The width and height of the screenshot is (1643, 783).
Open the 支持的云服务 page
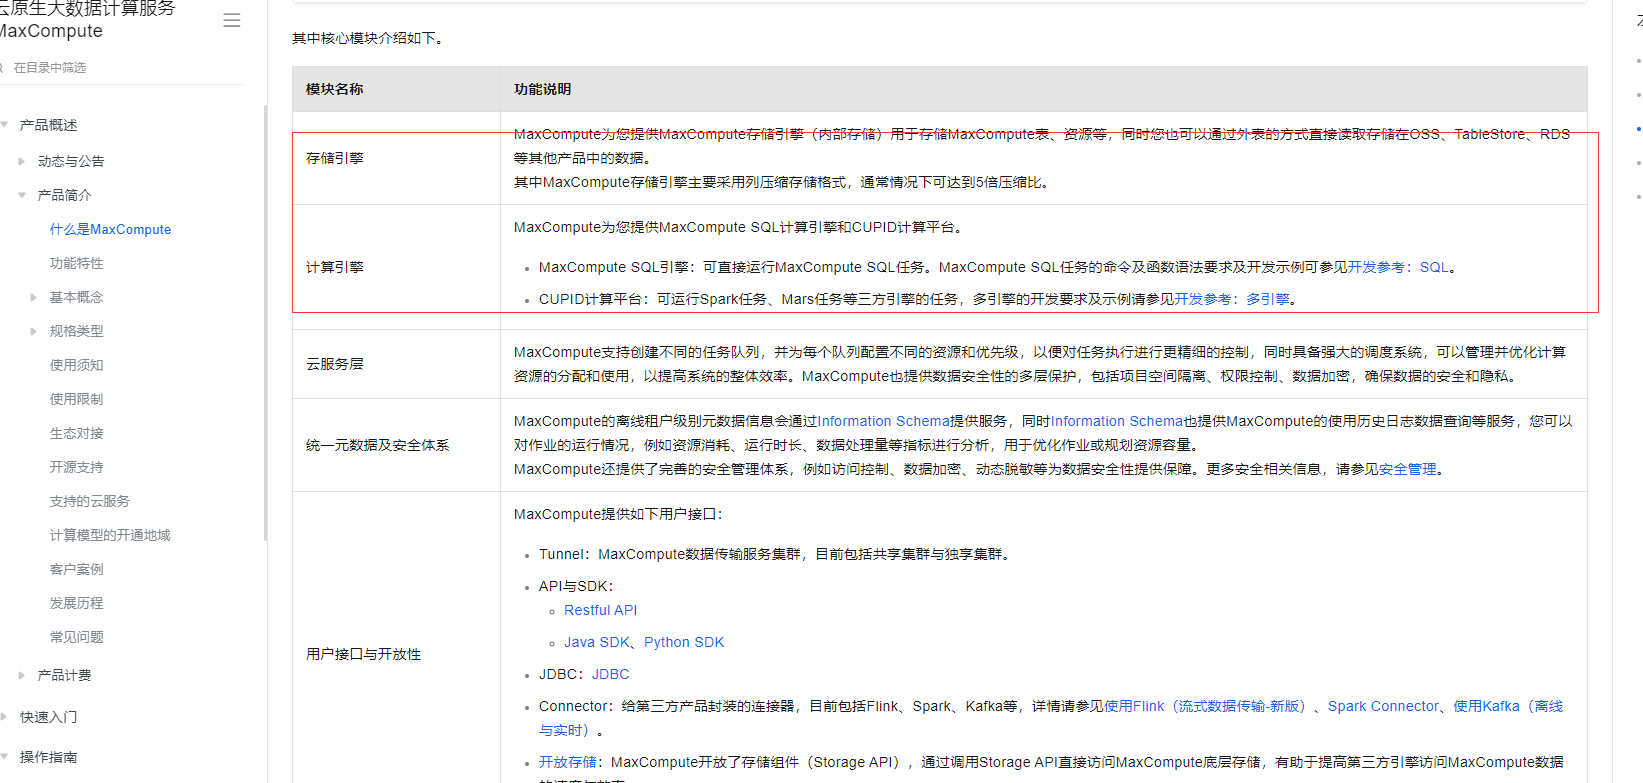pyautogui.click(x=90, y=501)
